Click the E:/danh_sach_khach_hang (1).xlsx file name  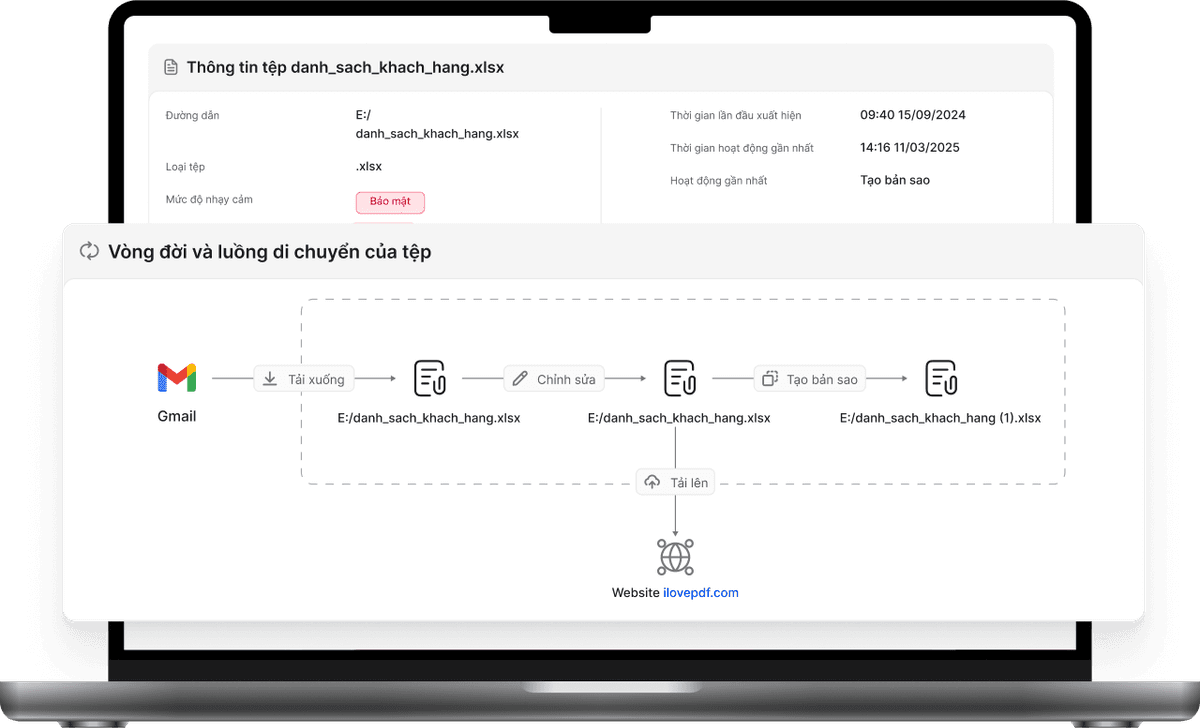coord(940,418)
